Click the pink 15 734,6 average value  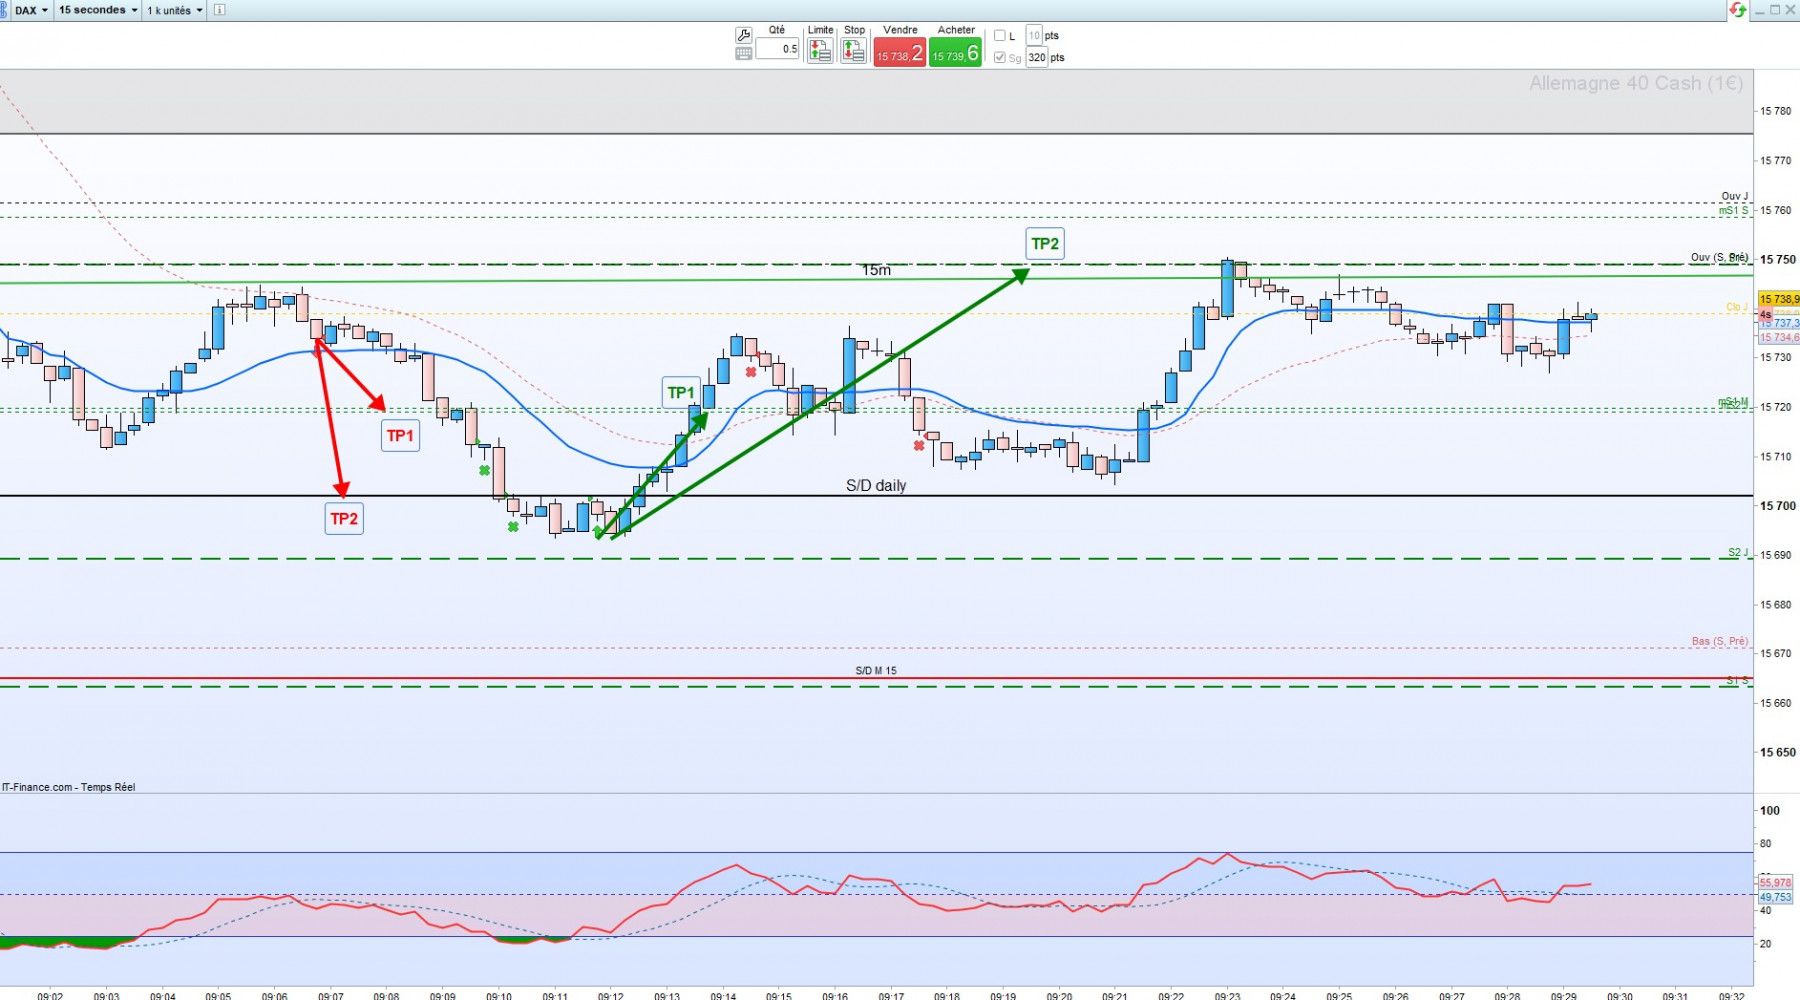coord(1779,338)
